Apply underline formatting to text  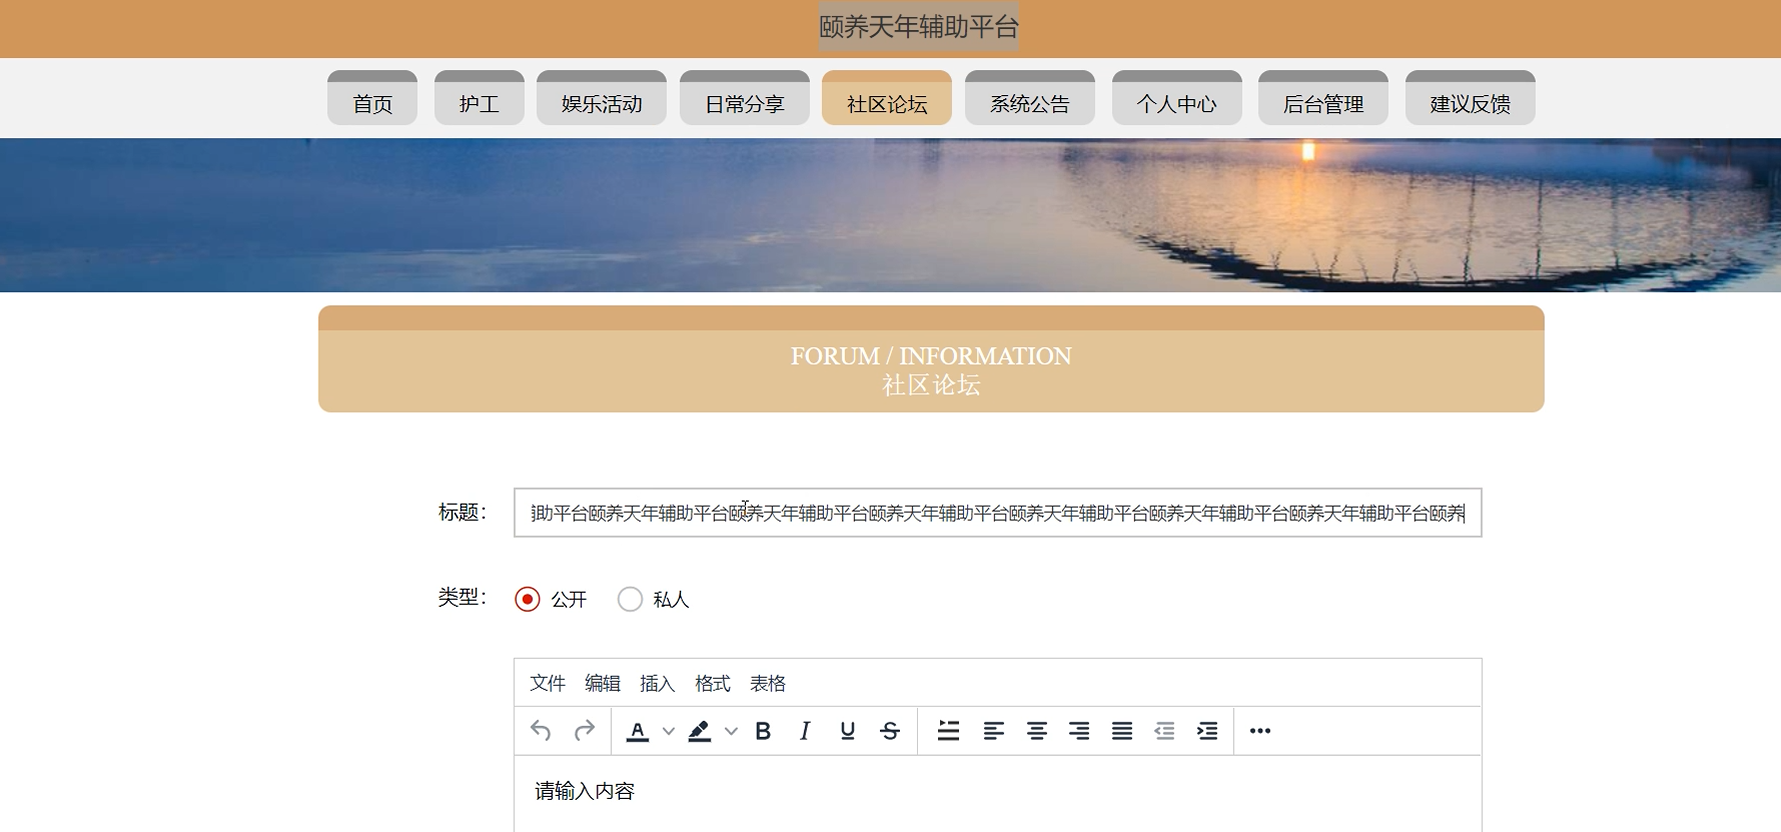847,731
